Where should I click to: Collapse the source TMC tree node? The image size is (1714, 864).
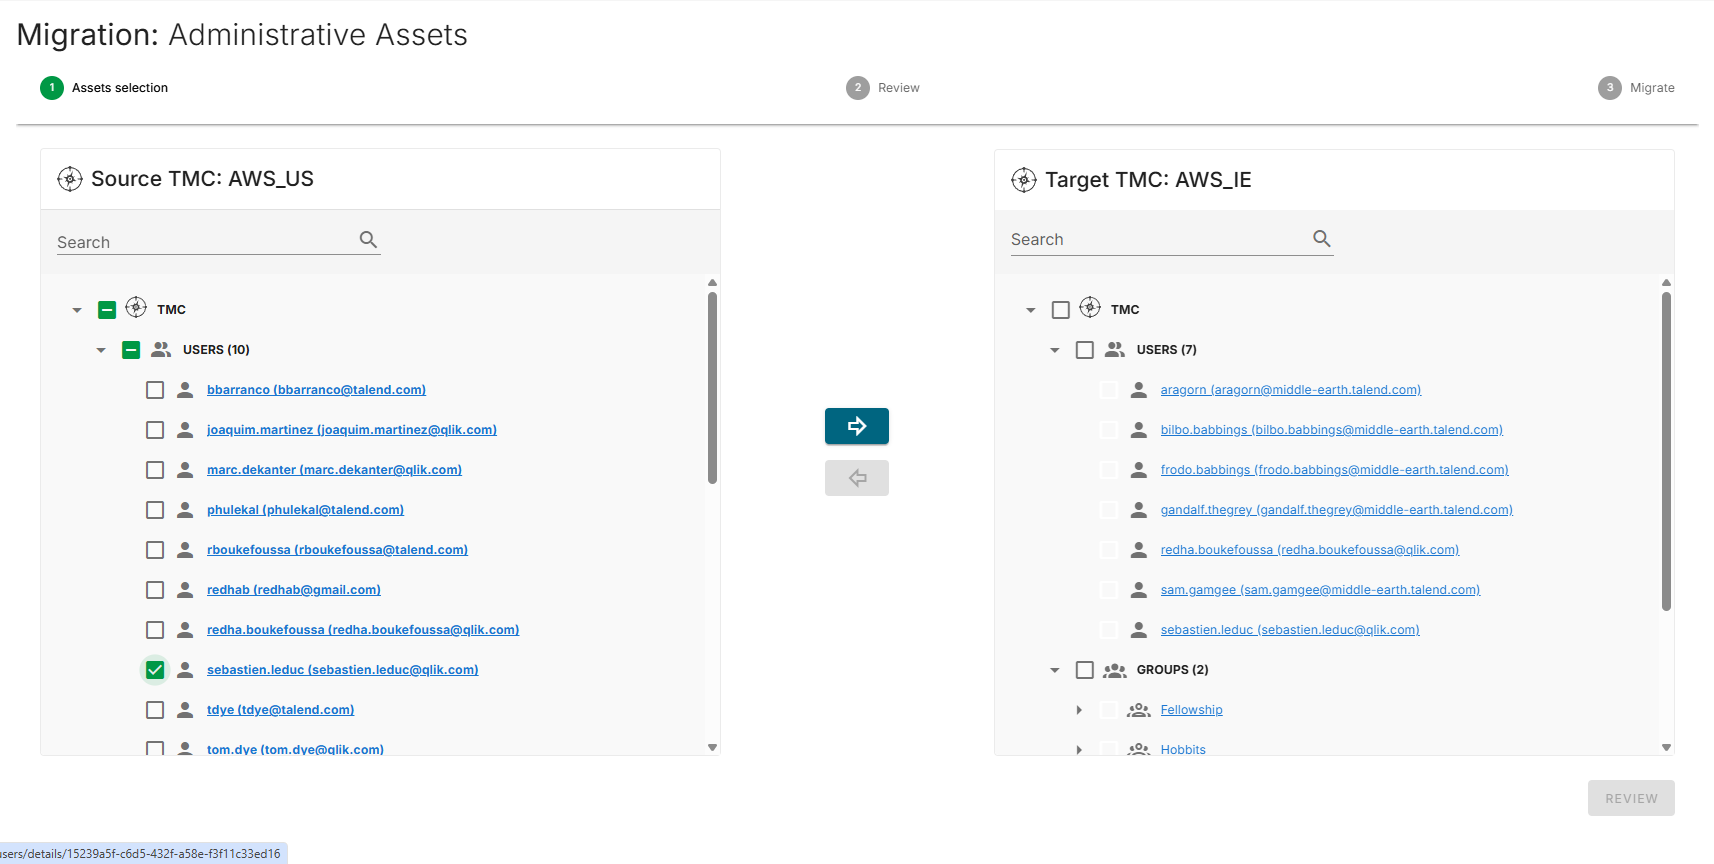point(77,310)
